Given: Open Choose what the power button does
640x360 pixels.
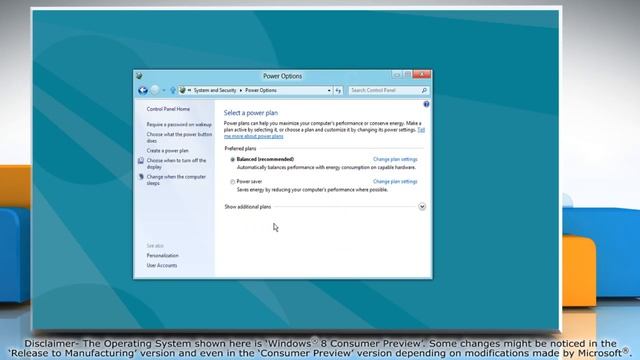Looking at the screenshot, I should click(x=179, y=138).
